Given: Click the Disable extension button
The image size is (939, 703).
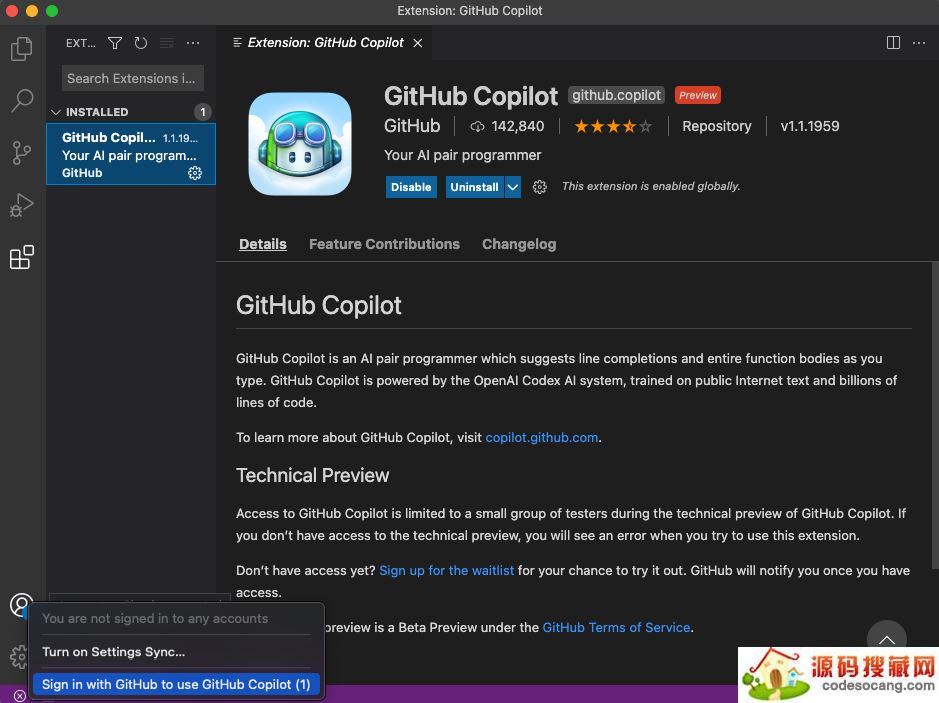Looking at the screenshot, I should coord(411,187).
